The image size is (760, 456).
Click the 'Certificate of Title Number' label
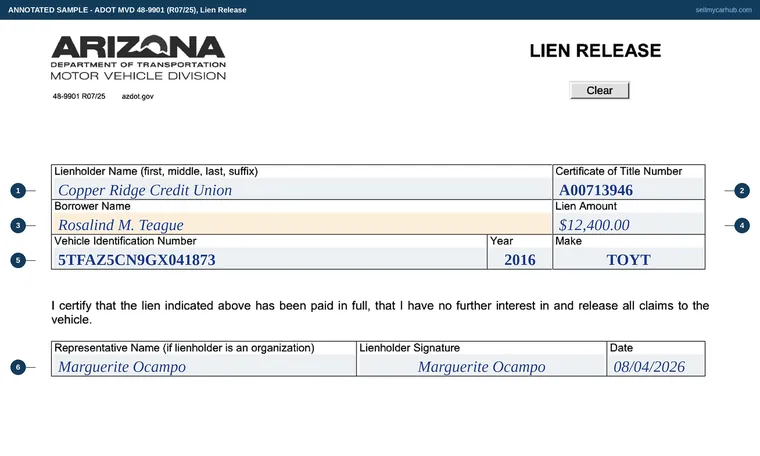(x=618, y=171)
